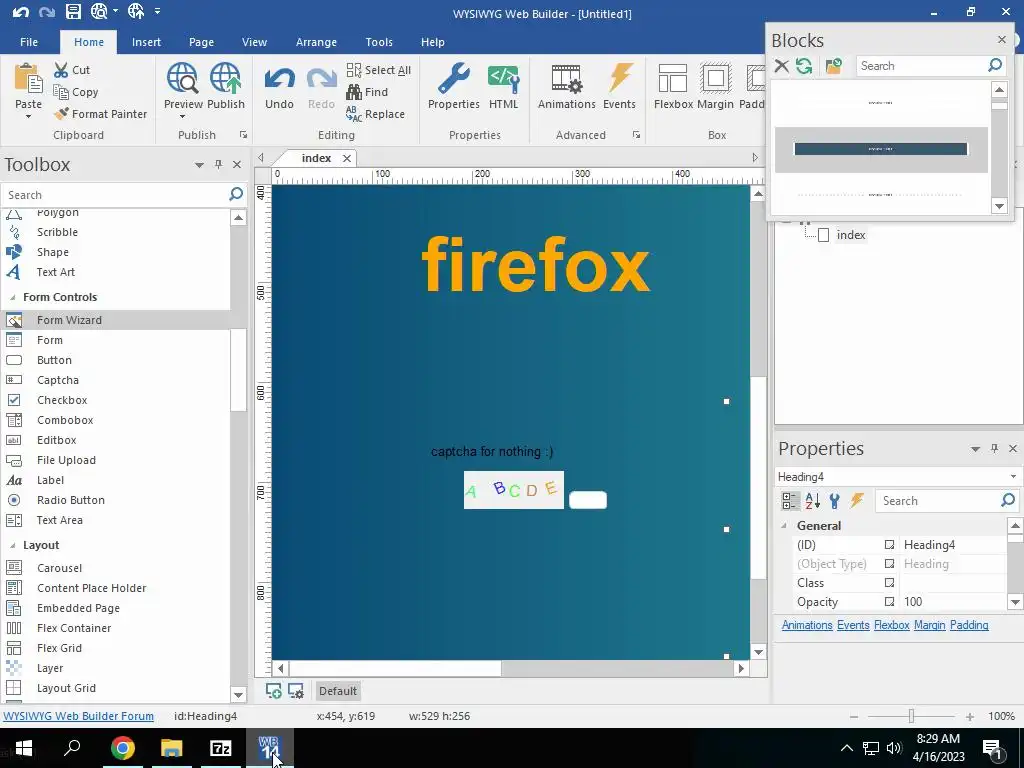Open the File menu
1024x768 pixels.
coord(29,42)
